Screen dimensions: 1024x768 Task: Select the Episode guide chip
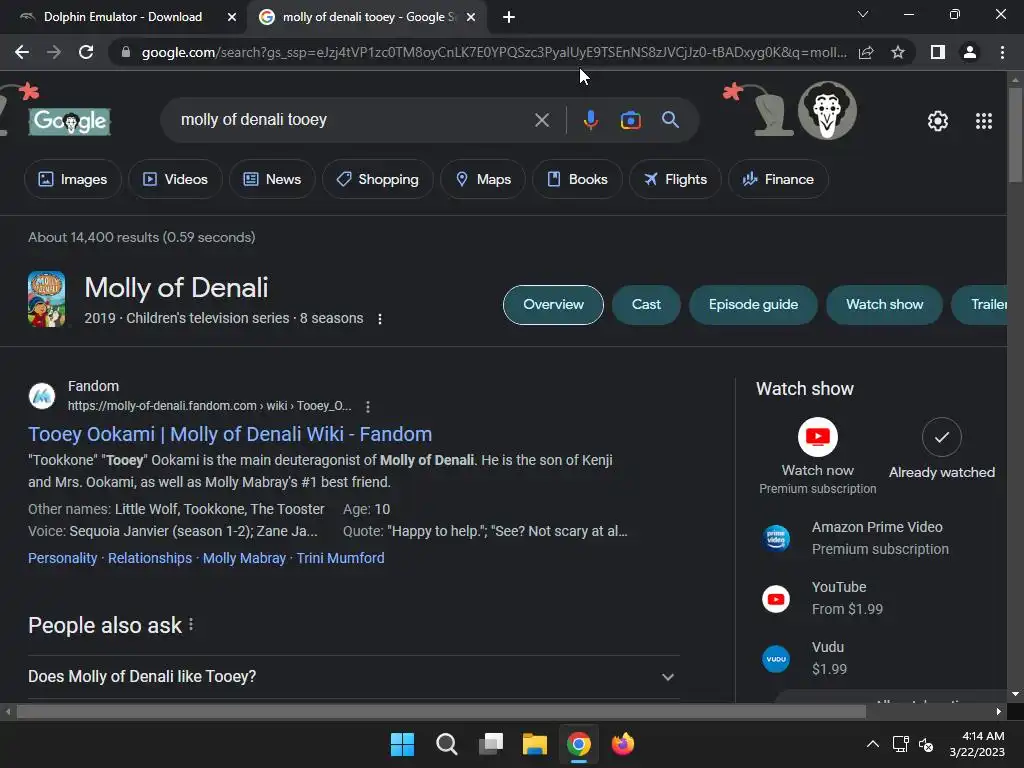(x=753, y=304)
